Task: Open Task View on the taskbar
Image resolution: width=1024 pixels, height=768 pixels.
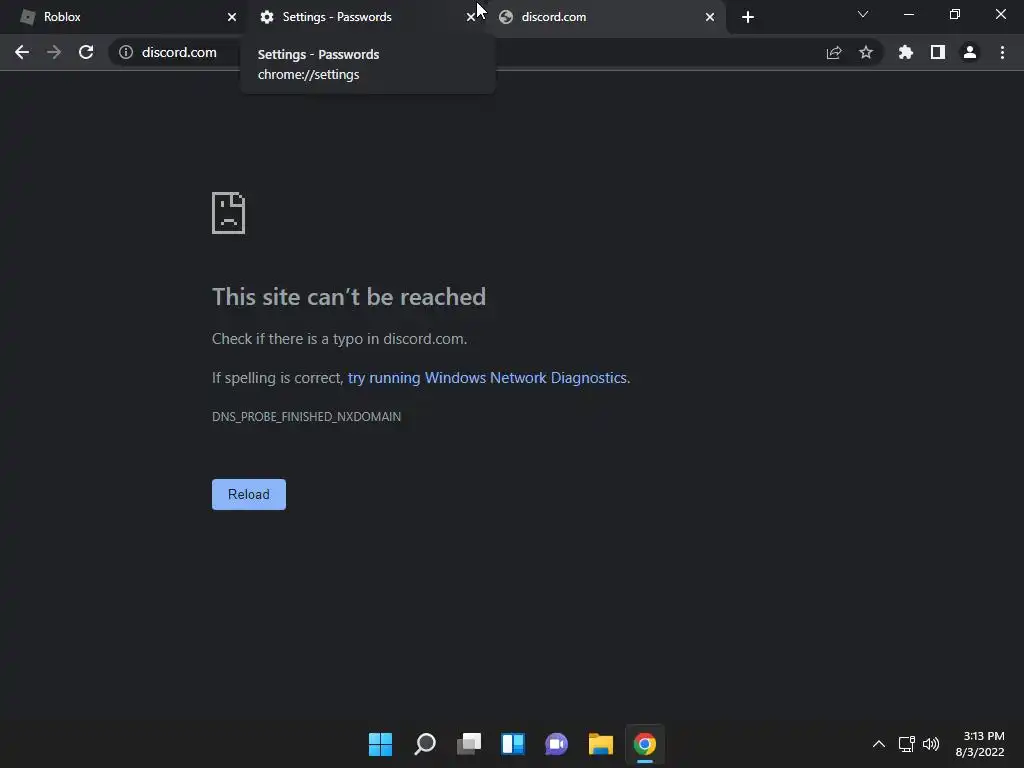Action: (469, 744)
